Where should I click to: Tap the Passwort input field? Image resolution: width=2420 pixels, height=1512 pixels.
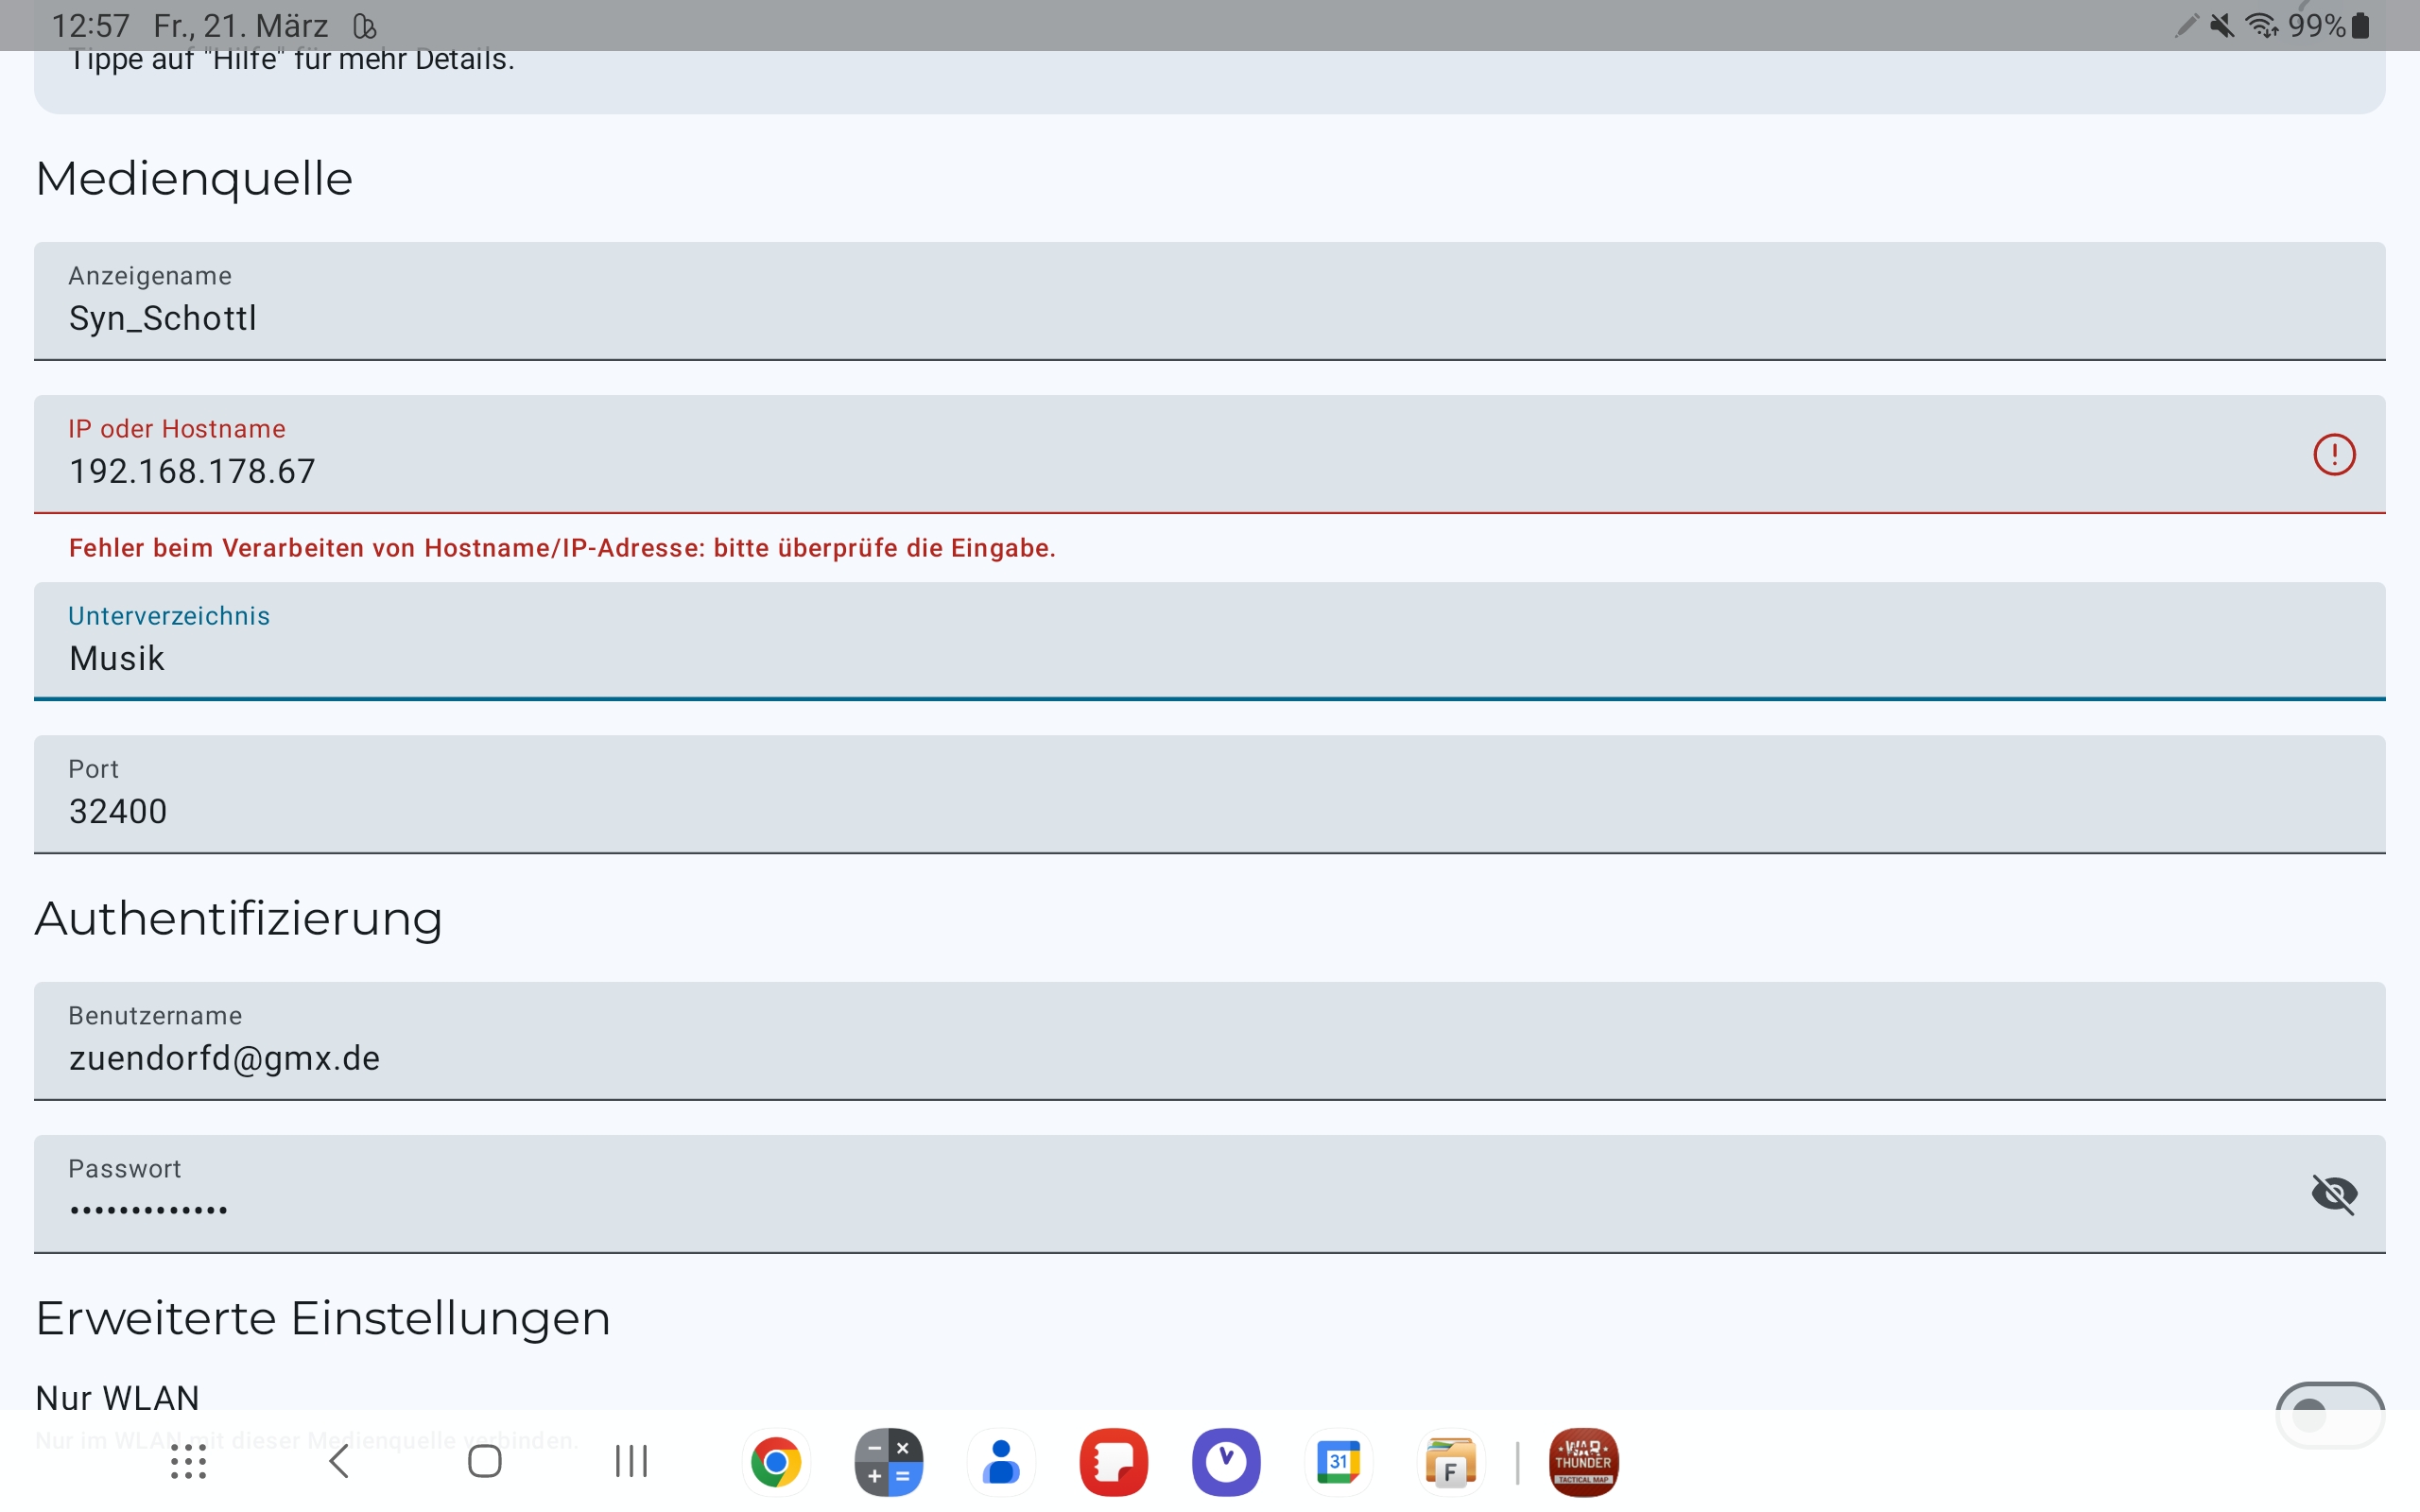click(1209, 1194)
